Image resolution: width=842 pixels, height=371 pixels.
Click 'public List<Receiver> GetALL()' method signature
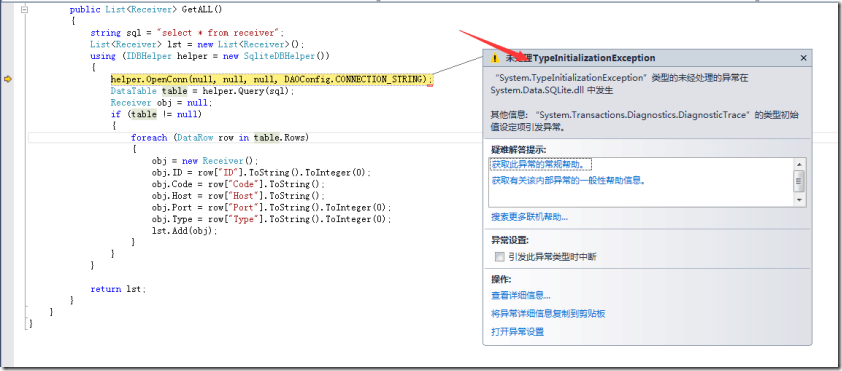pos(146,10)
